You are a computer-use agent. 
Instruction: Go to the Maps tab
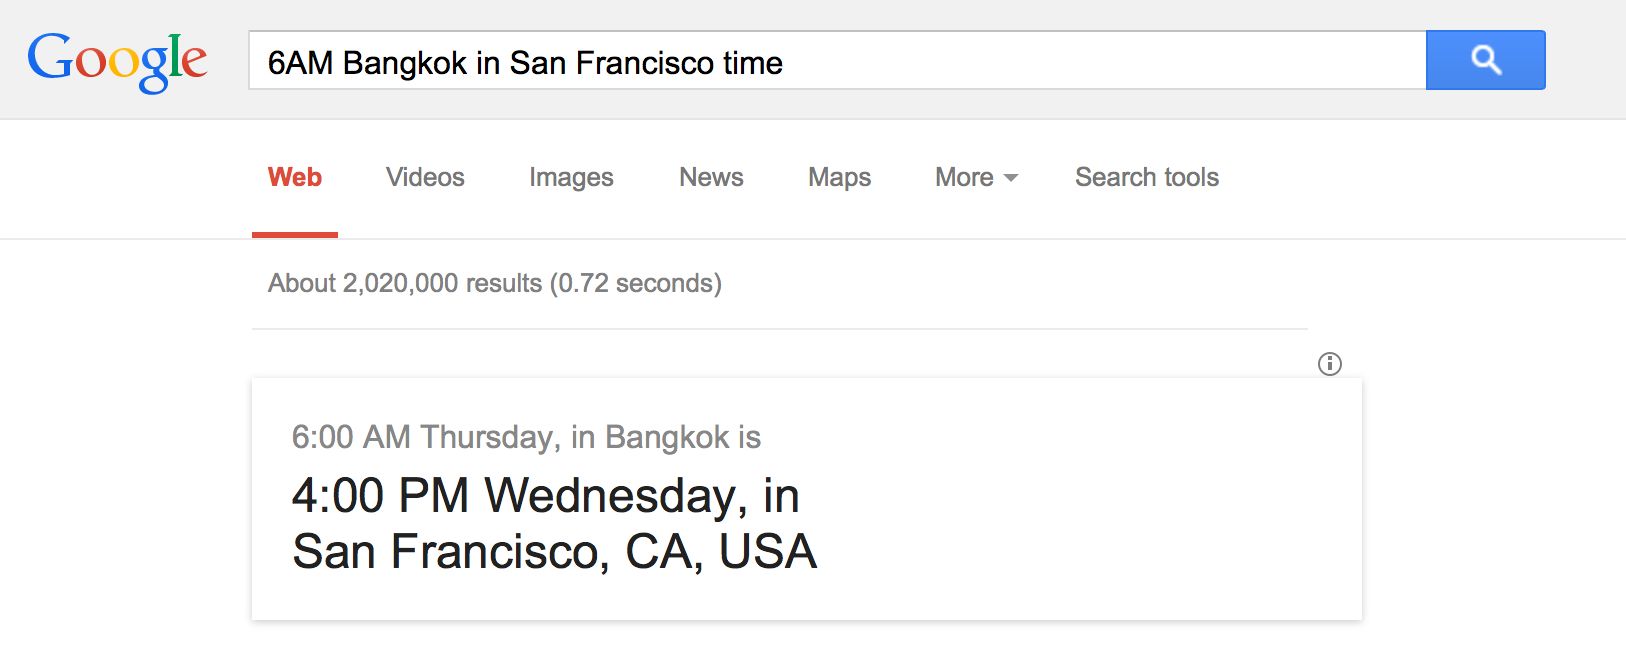point(839,177)
